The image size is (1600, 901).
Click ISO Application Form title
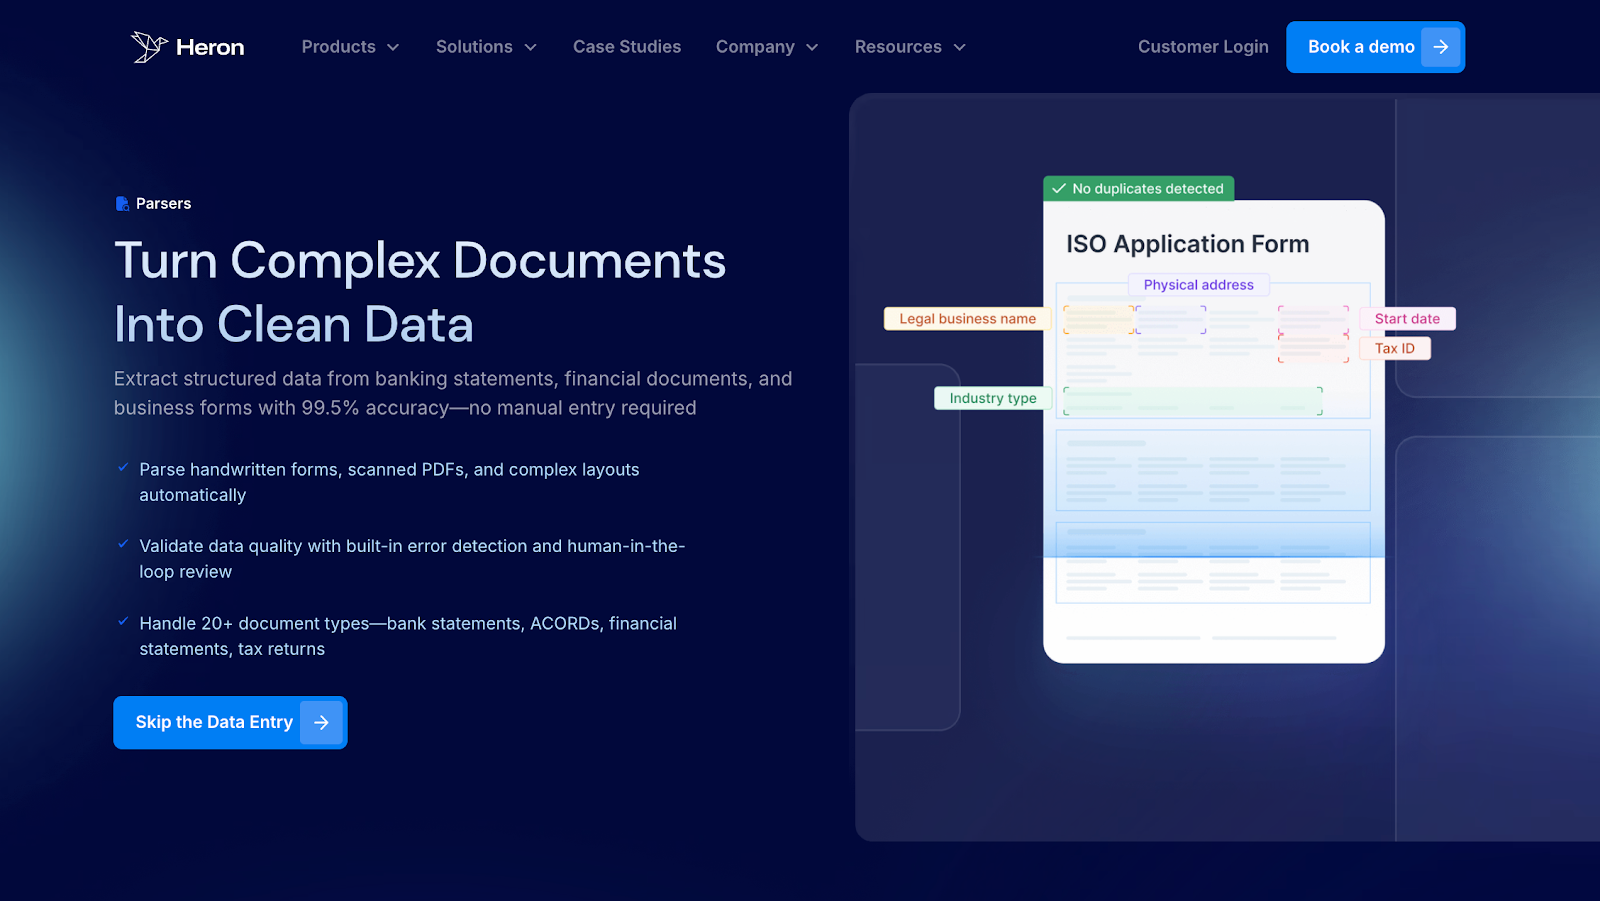pos(1187,244)
